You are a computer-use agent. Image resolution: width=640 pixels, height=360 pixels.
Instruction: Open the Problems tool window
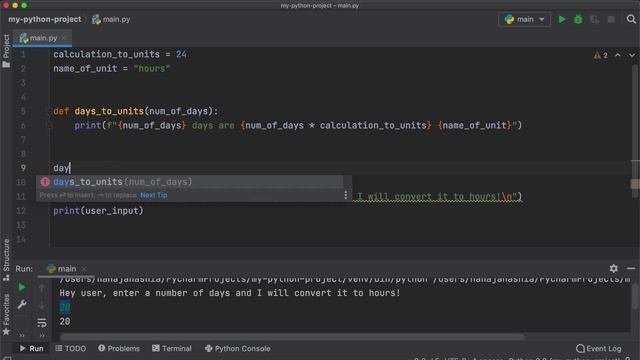(x=119, y=349)
